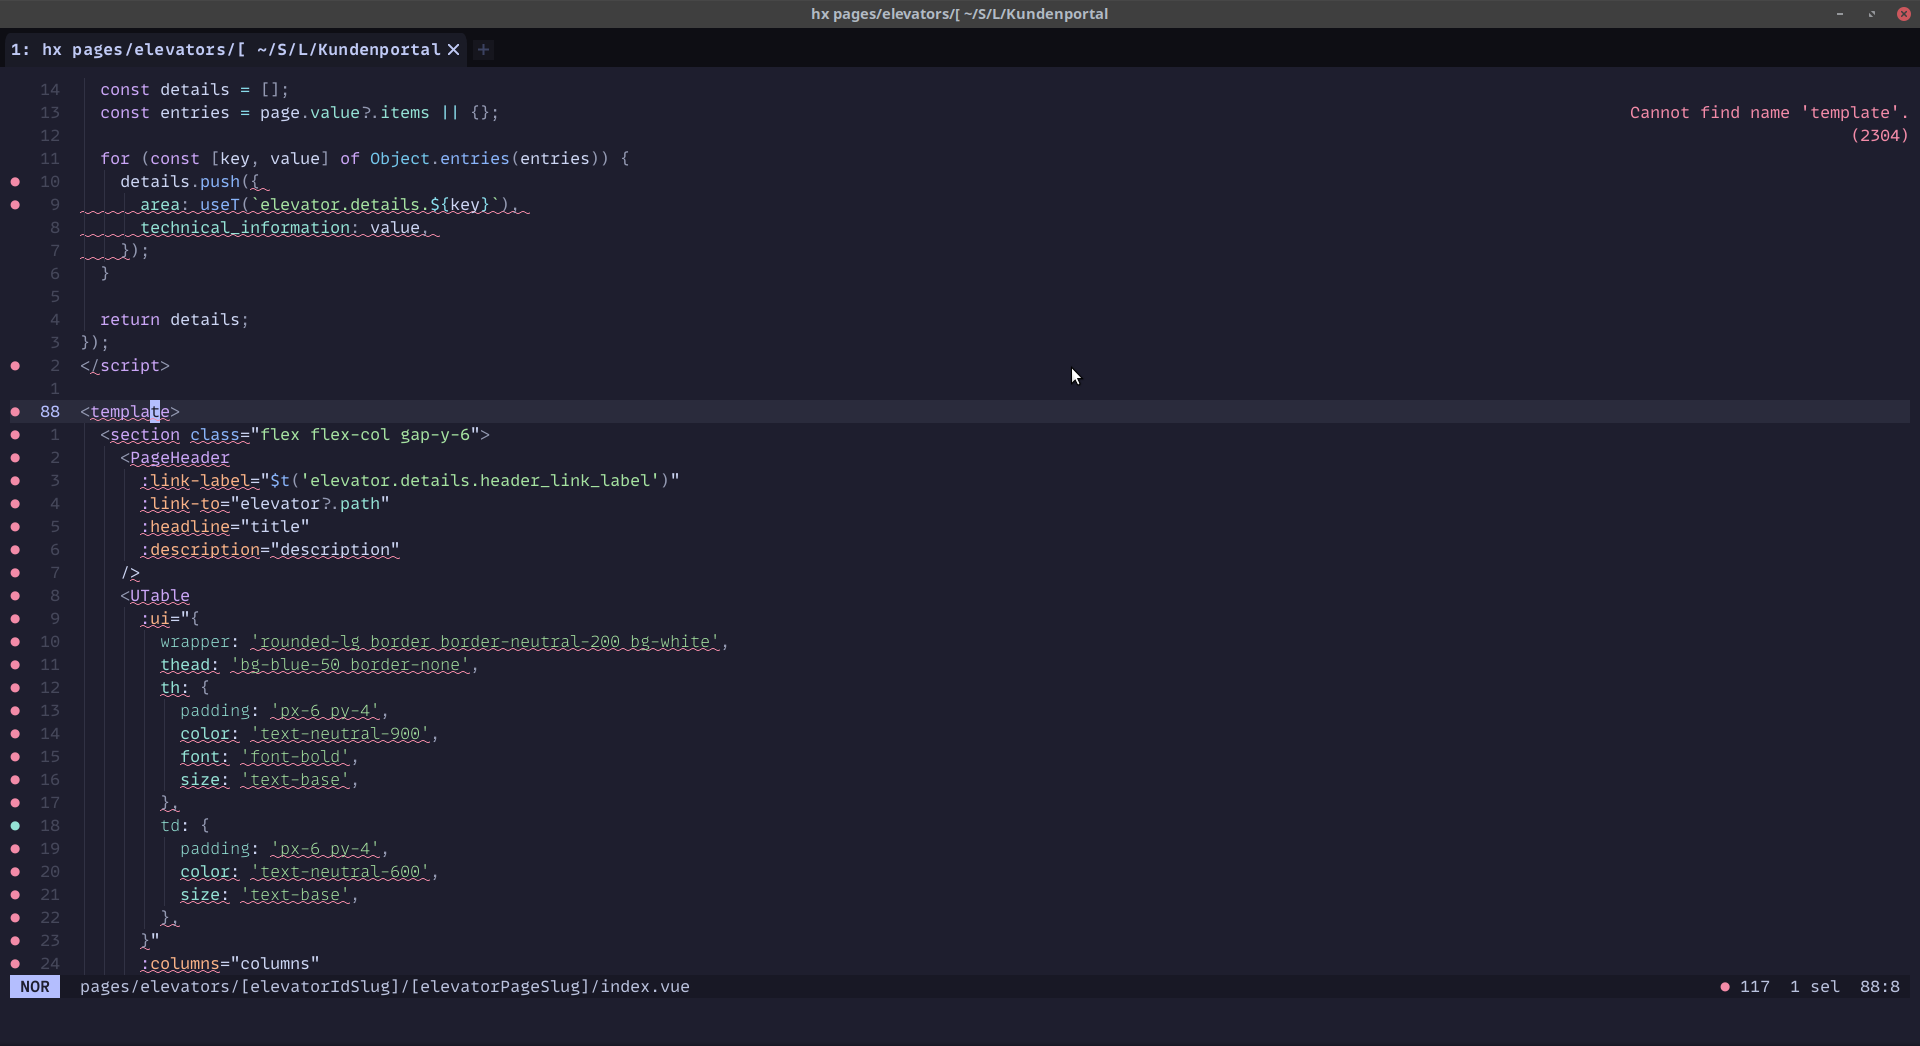Click the NOR mode indicator in status line
Viewport: 1920px width, 1046px height.
(x=35, y=987)
